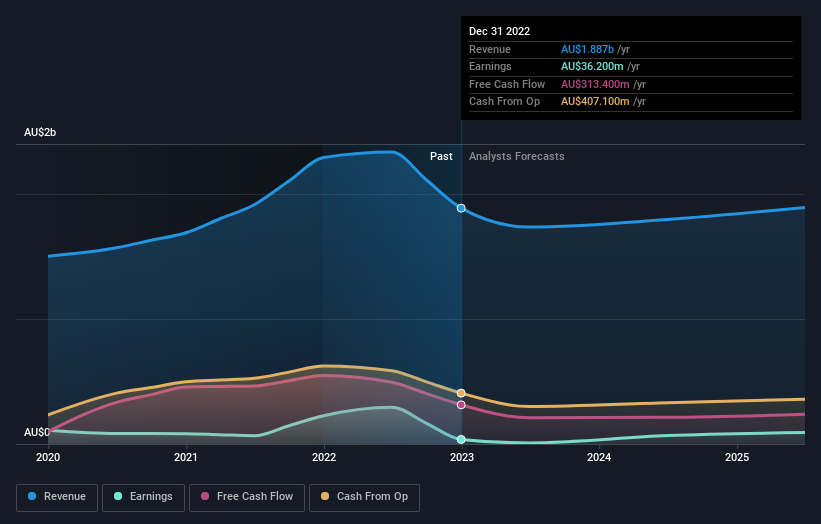Viewport: 821px width, 524px height.
Task: Toggle the Revenue legend series
Action: [57, 497]
